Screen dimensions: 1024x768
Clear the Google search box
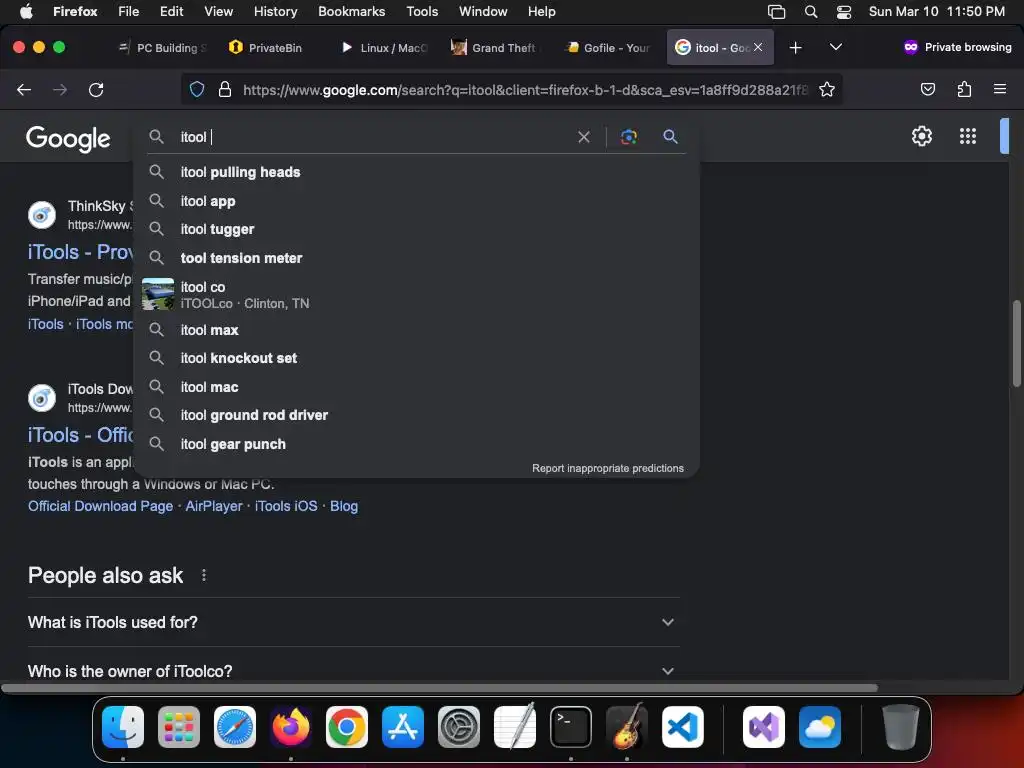[x=584, y=137]
